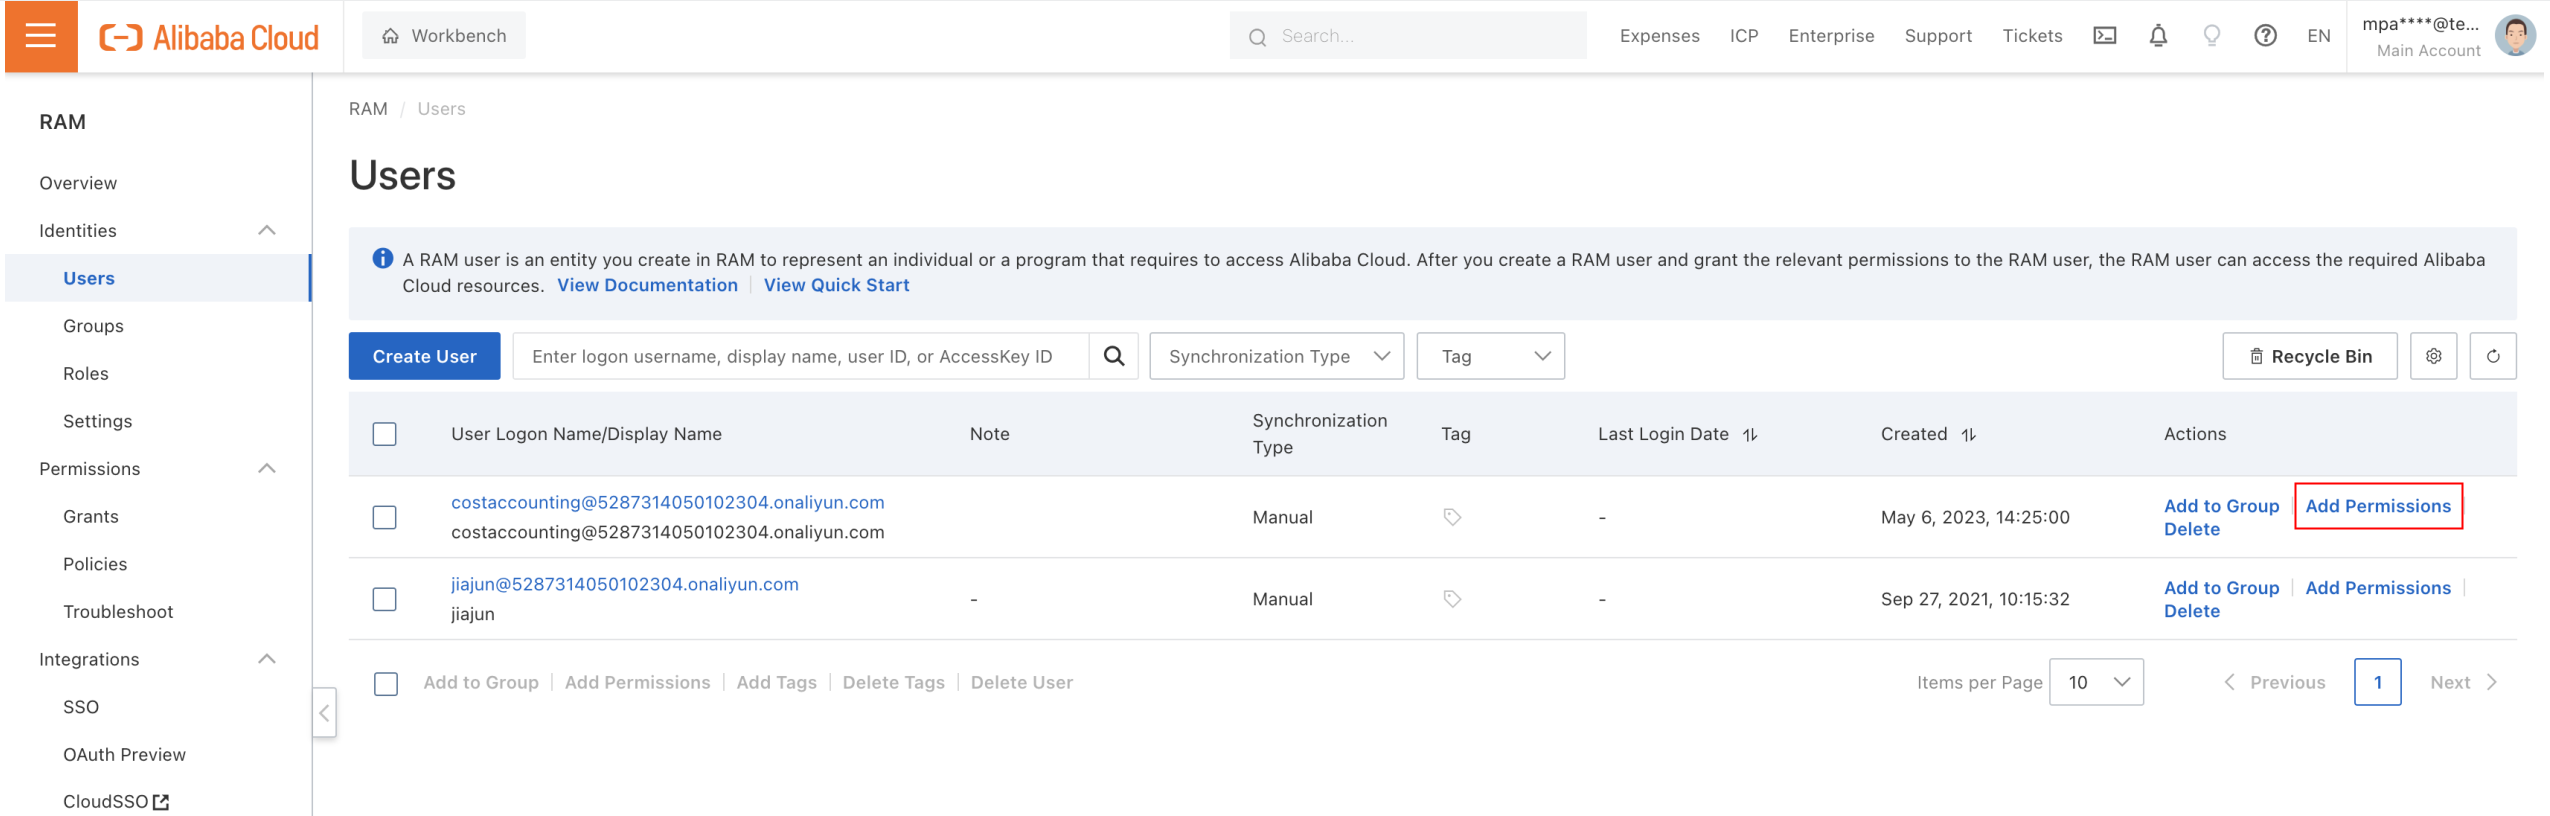Click the lightbulb tips icon
The width and height of the screenshot is (2550, 816).
[2211, 36]
